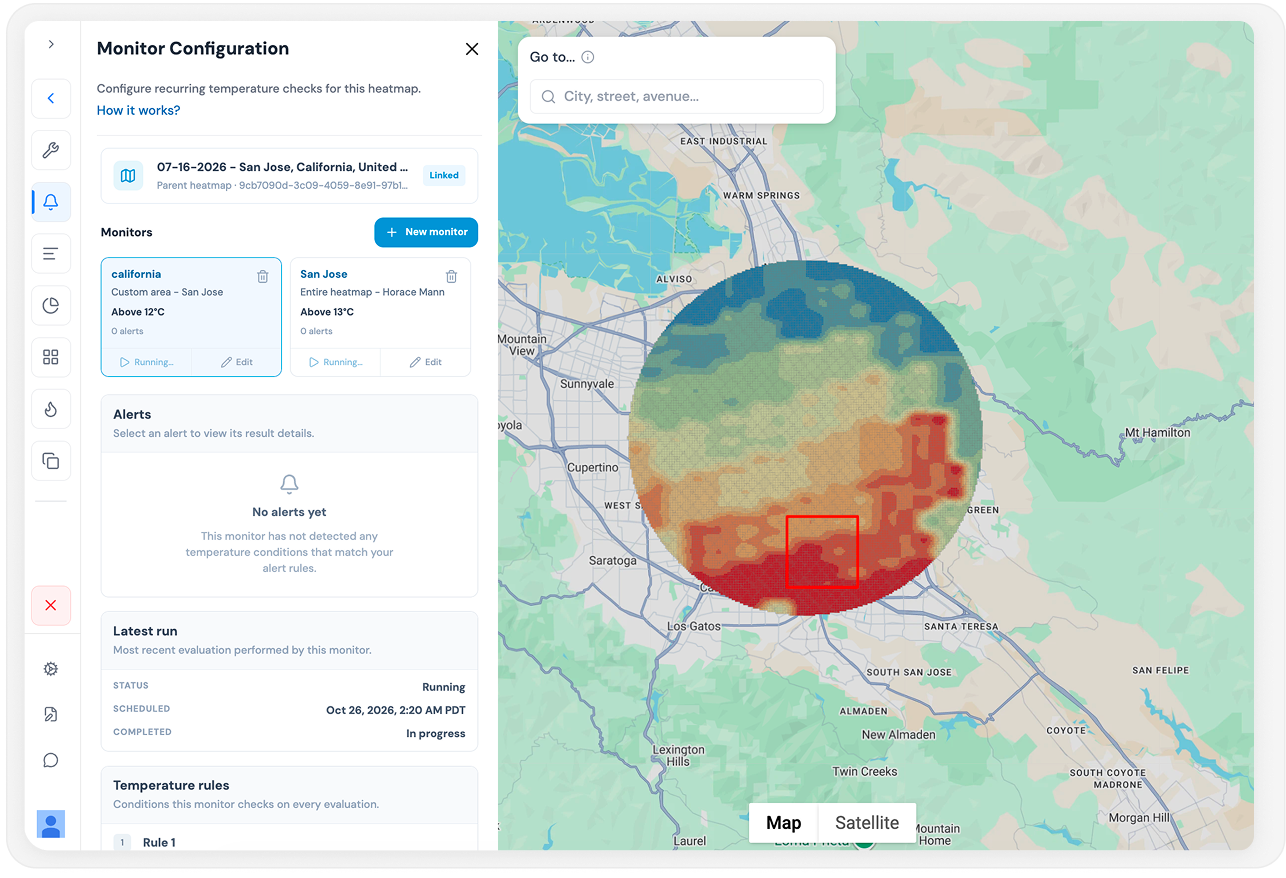The image size is (1286, 878).
Task: Open the pie chart sidebar icon
Action: 51,306
